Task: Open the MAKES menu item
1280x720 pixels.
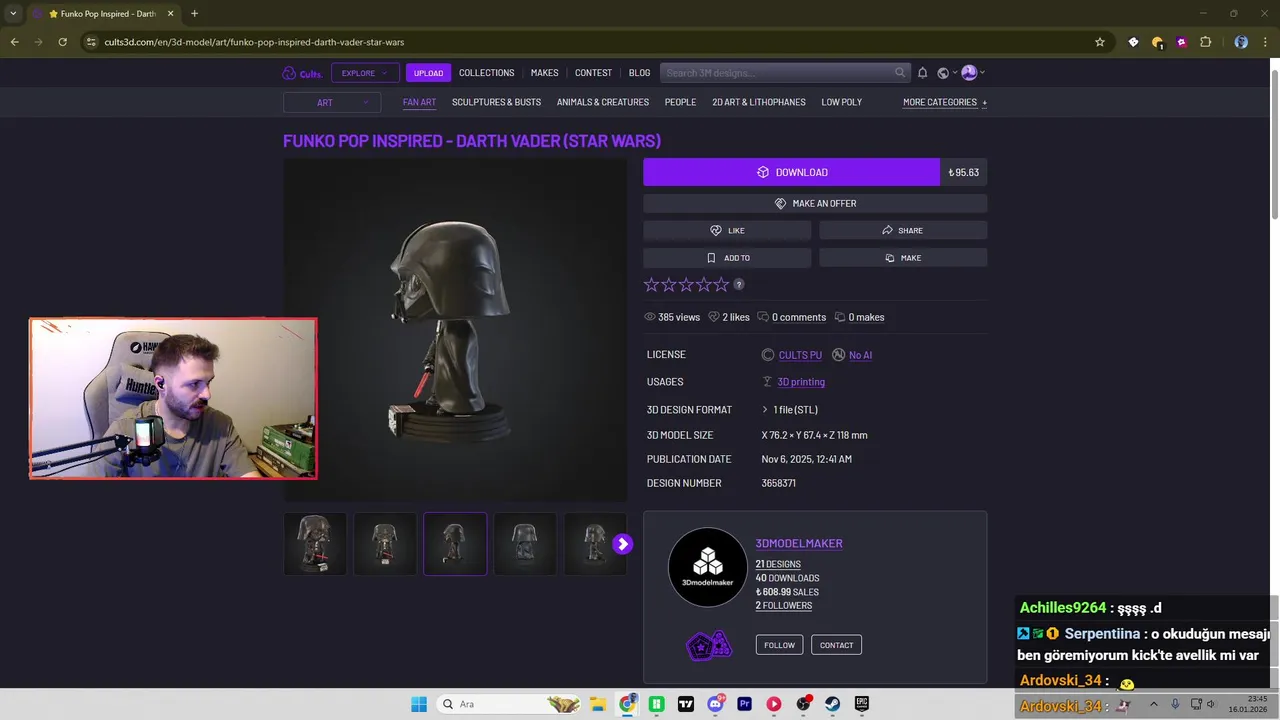Action: tap(544, 73)
